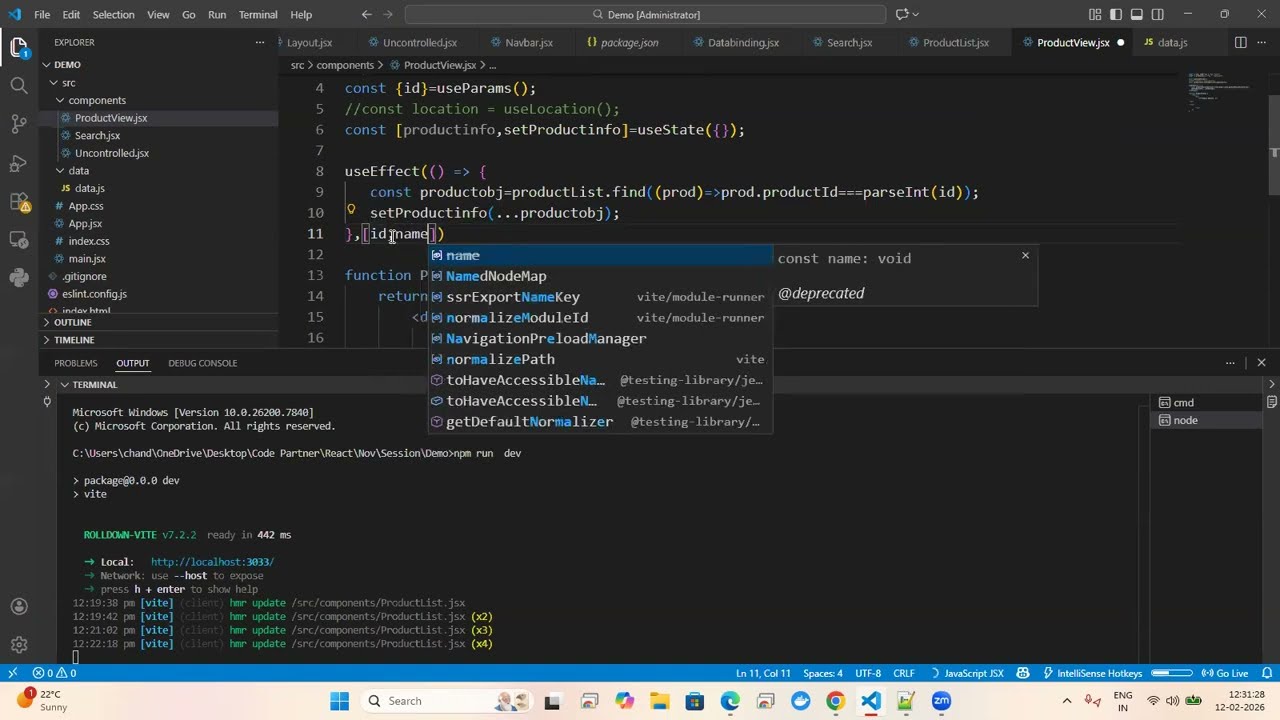This screenshot has width=1280, height=720.
Task: Open main.jsx in explorer tree
Action: pos(87,259)
